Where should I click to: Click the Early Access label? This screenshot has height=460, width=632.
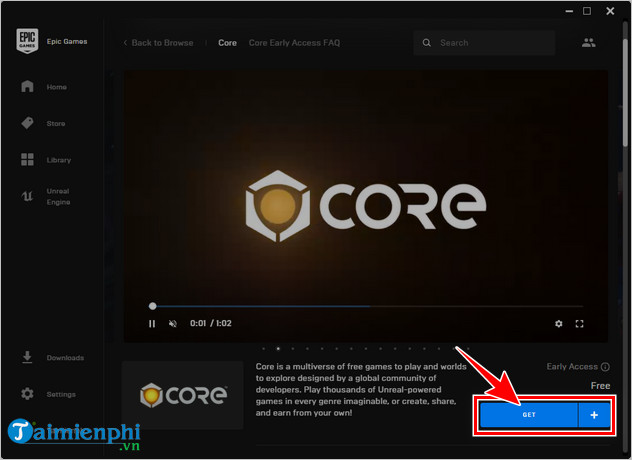coord(572,366)
